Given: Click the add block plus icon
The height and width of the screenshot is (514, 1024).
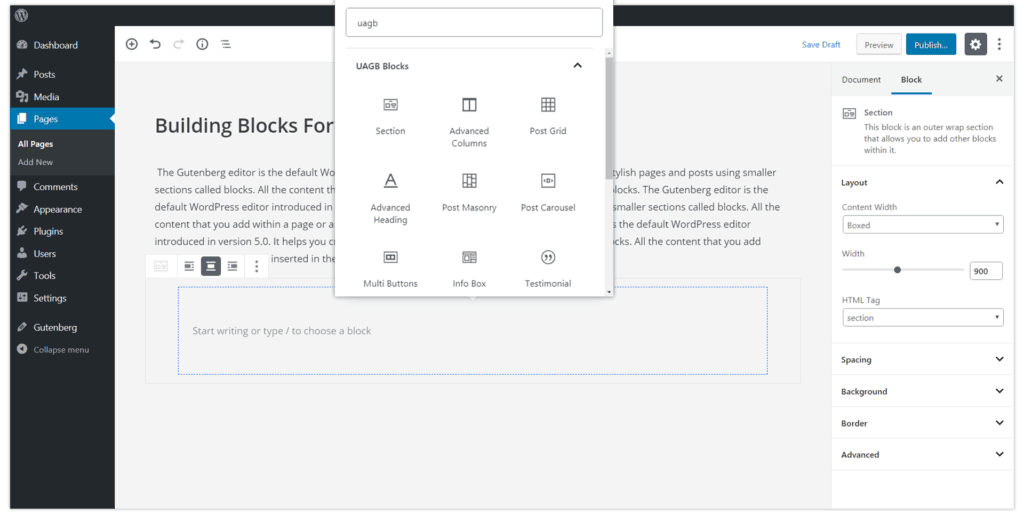Looking at the screenshot, I should [132, 44].
